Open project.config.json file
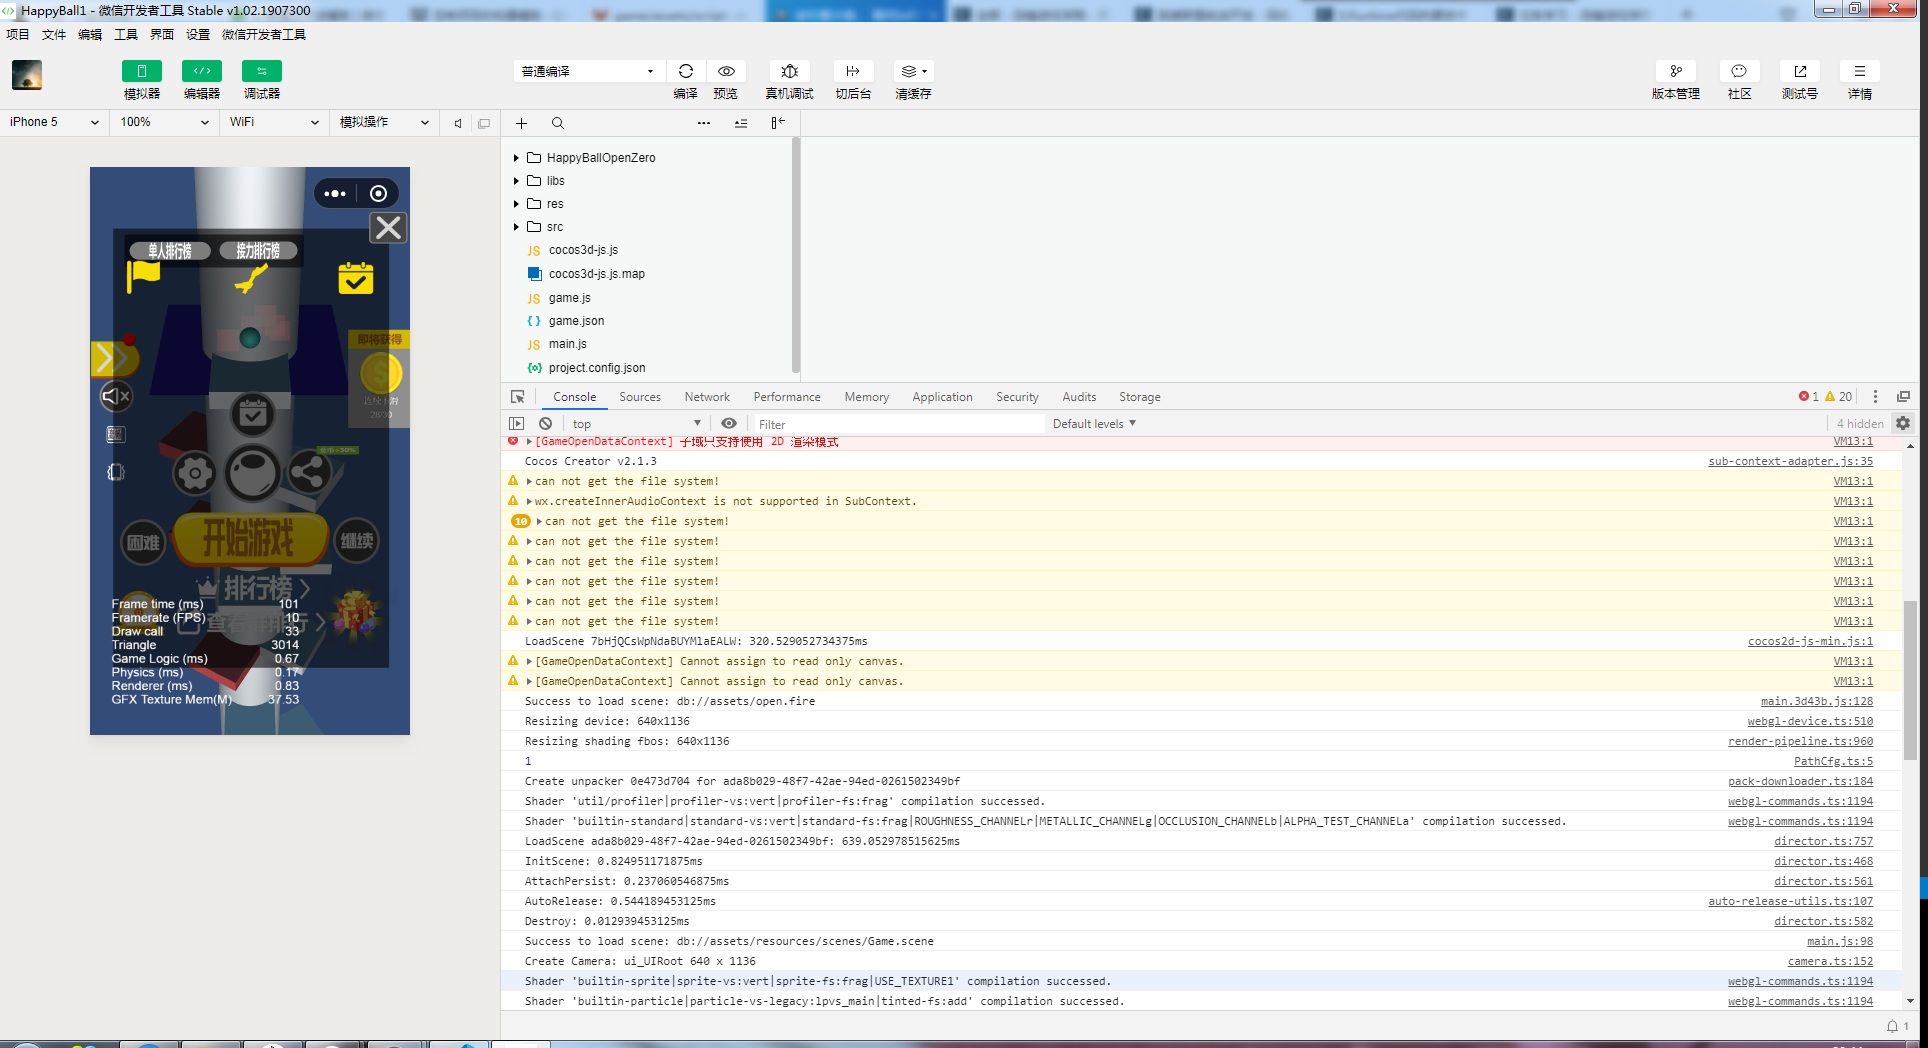 coord(597,368)
